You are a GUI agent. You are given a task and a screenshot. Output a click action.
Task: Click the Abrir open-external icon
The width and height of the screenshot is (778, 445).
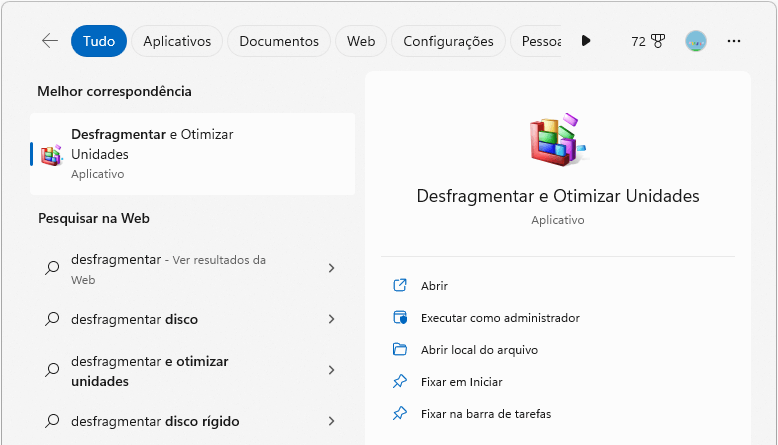(400, 285)
